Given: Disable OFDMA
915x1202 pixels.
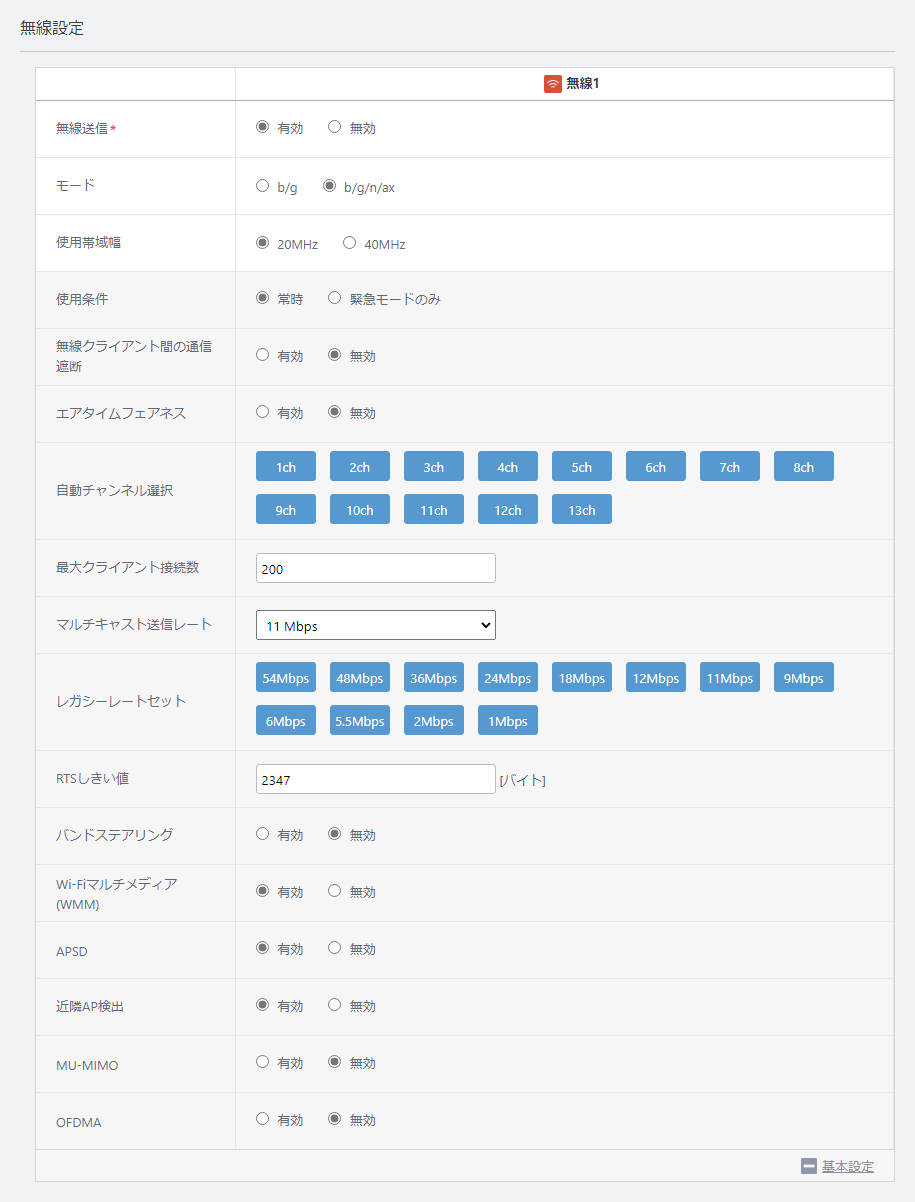Looking at the screenshot, I should [x=335, y=1118].
